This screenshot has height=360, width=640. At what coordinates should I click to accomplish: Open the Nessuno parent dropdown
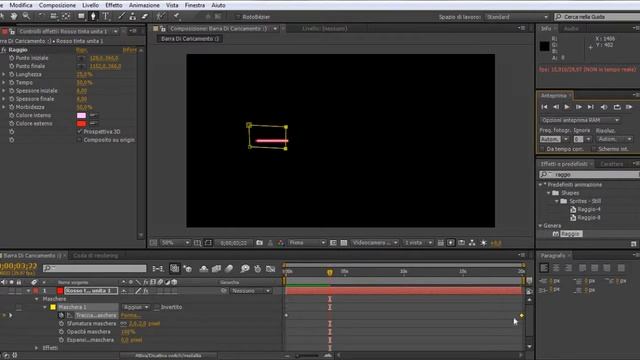tap(250, 291)
